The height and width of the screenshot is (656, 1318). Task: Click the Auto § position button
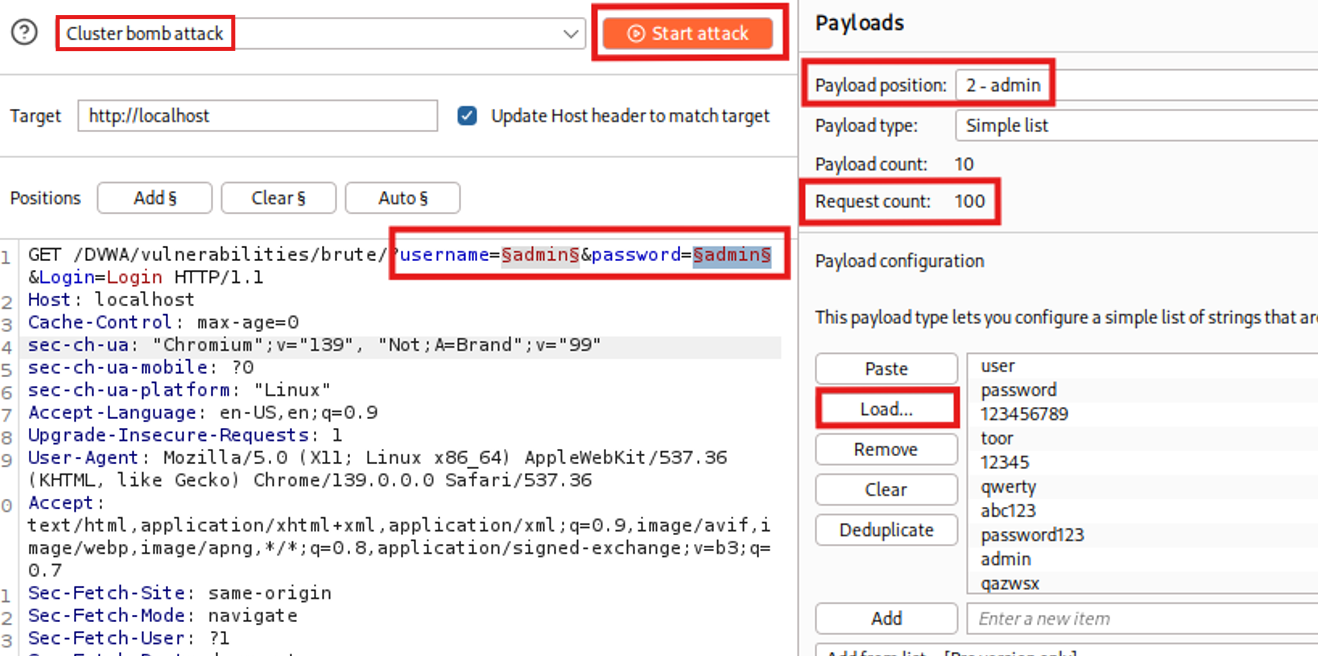[402, 198]
